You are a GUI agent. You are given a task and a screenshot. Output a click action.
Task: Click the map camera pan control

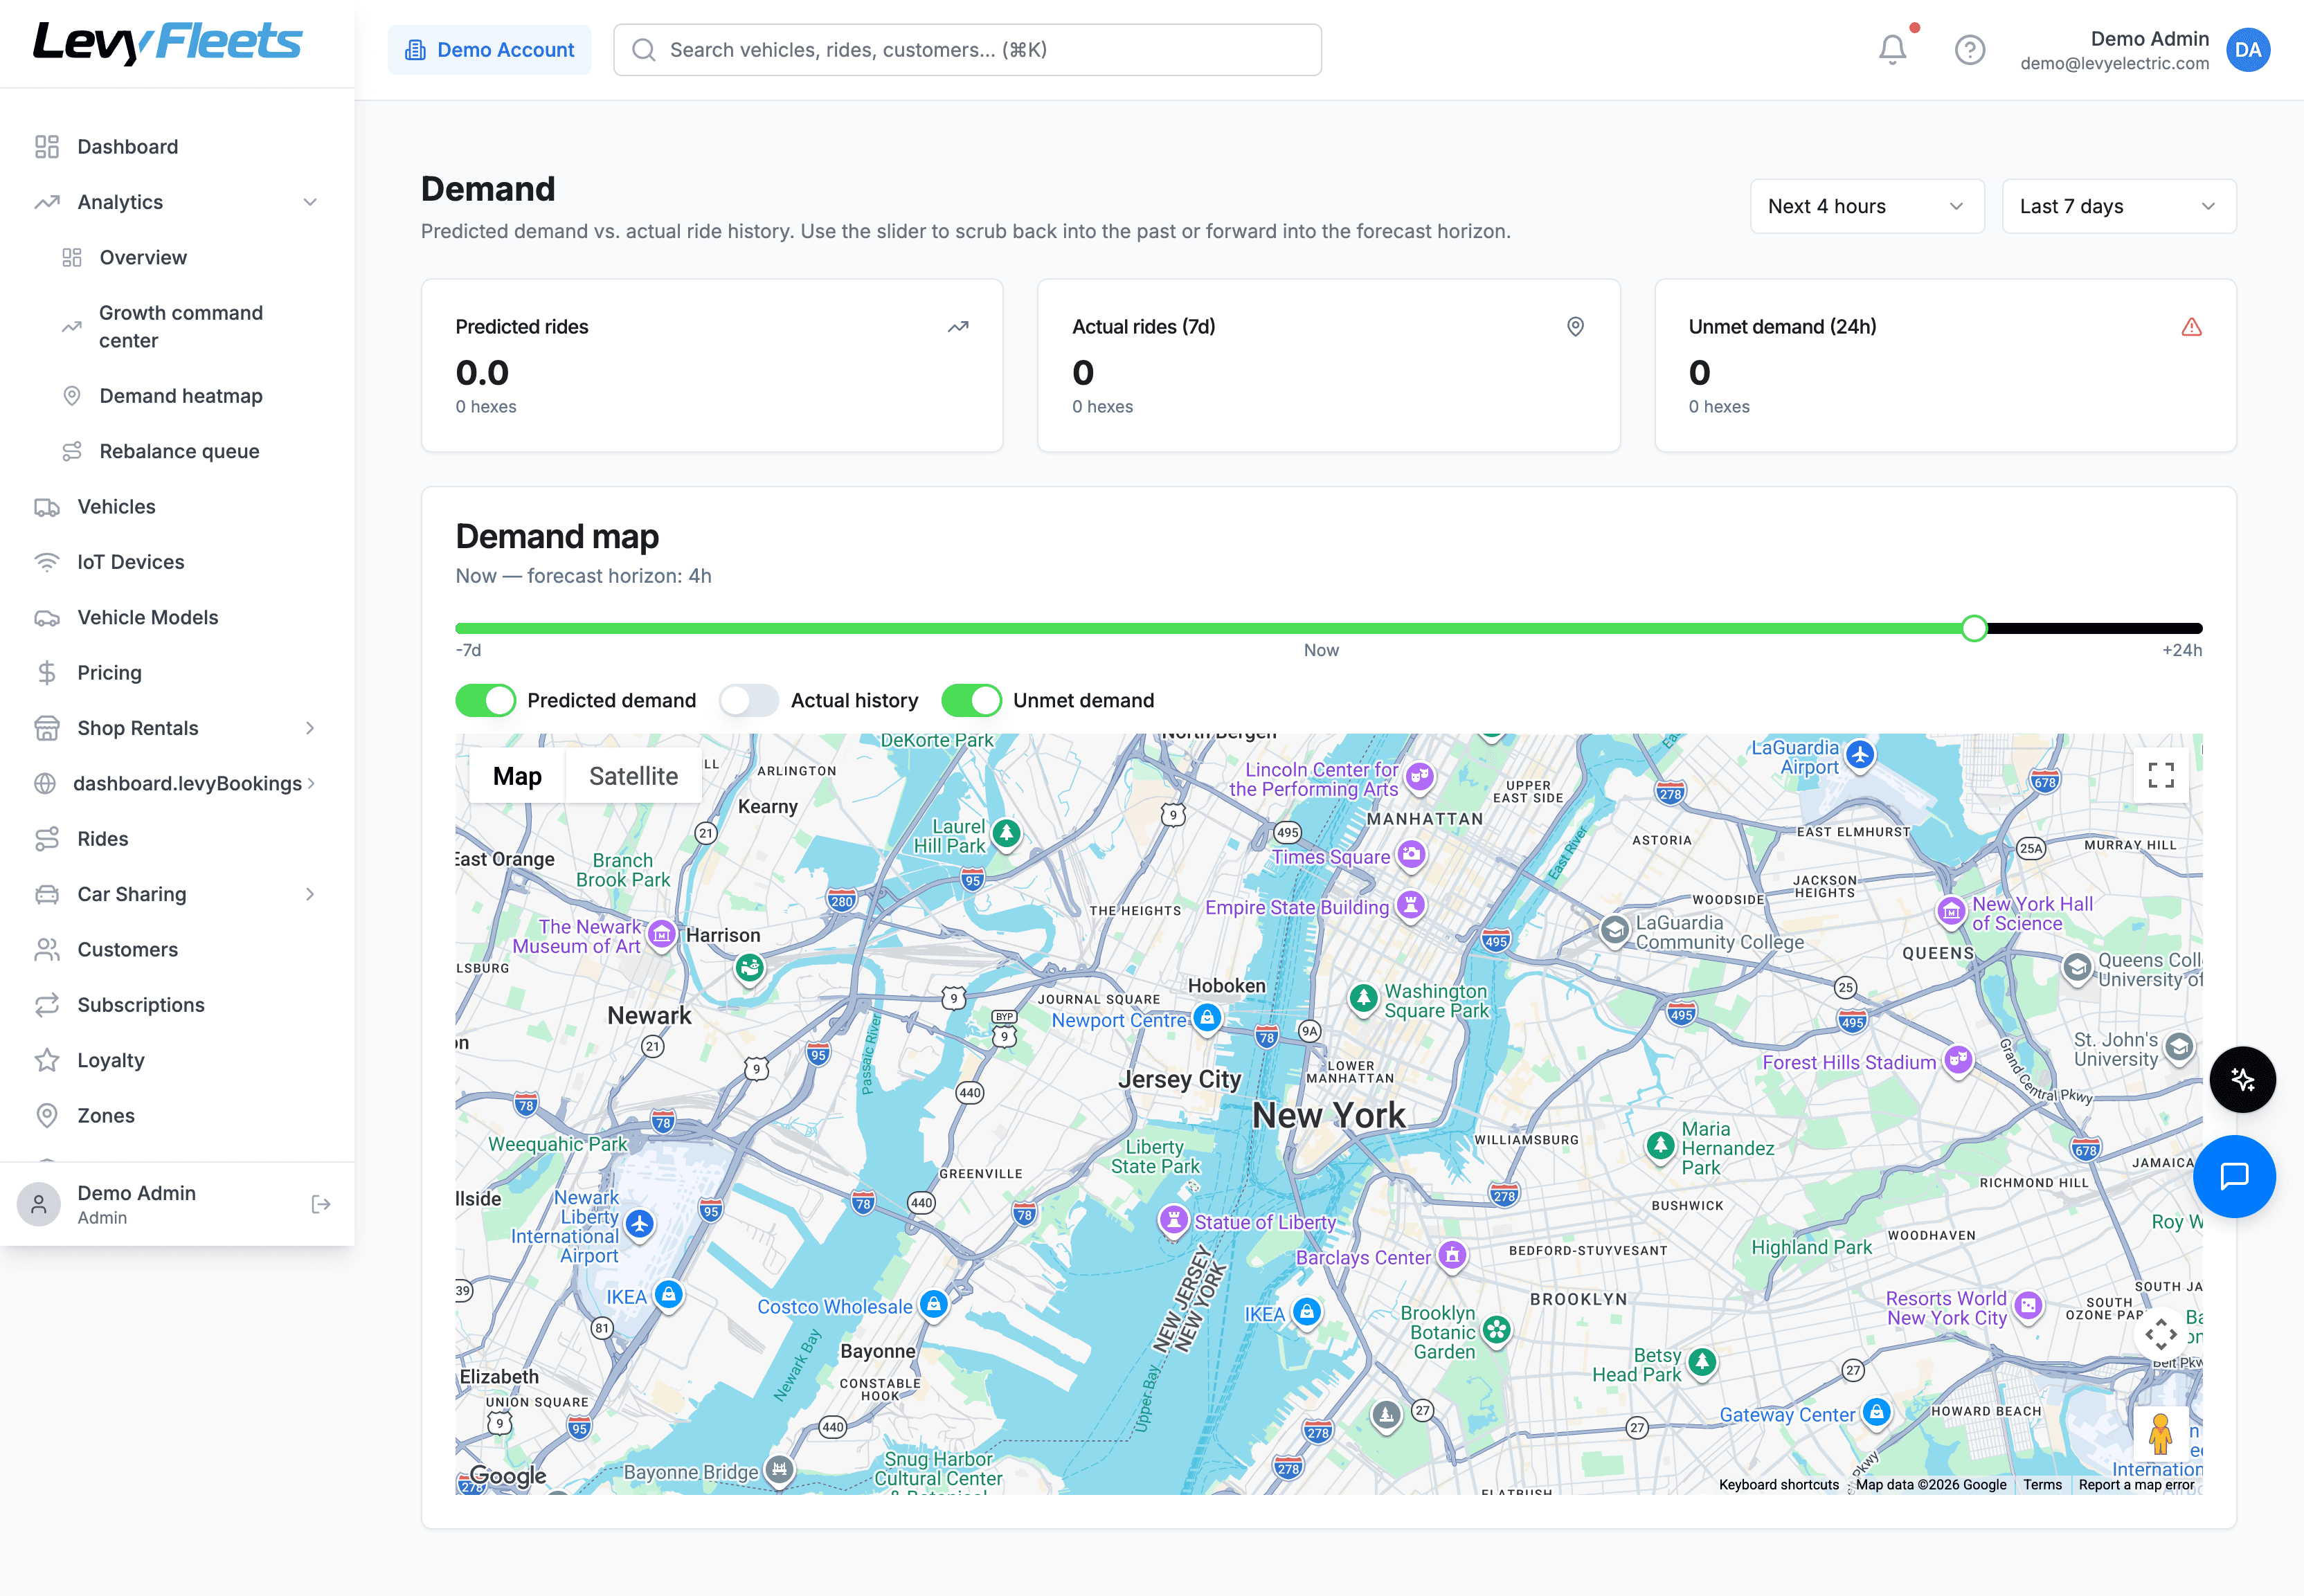pos(2161,1334)
